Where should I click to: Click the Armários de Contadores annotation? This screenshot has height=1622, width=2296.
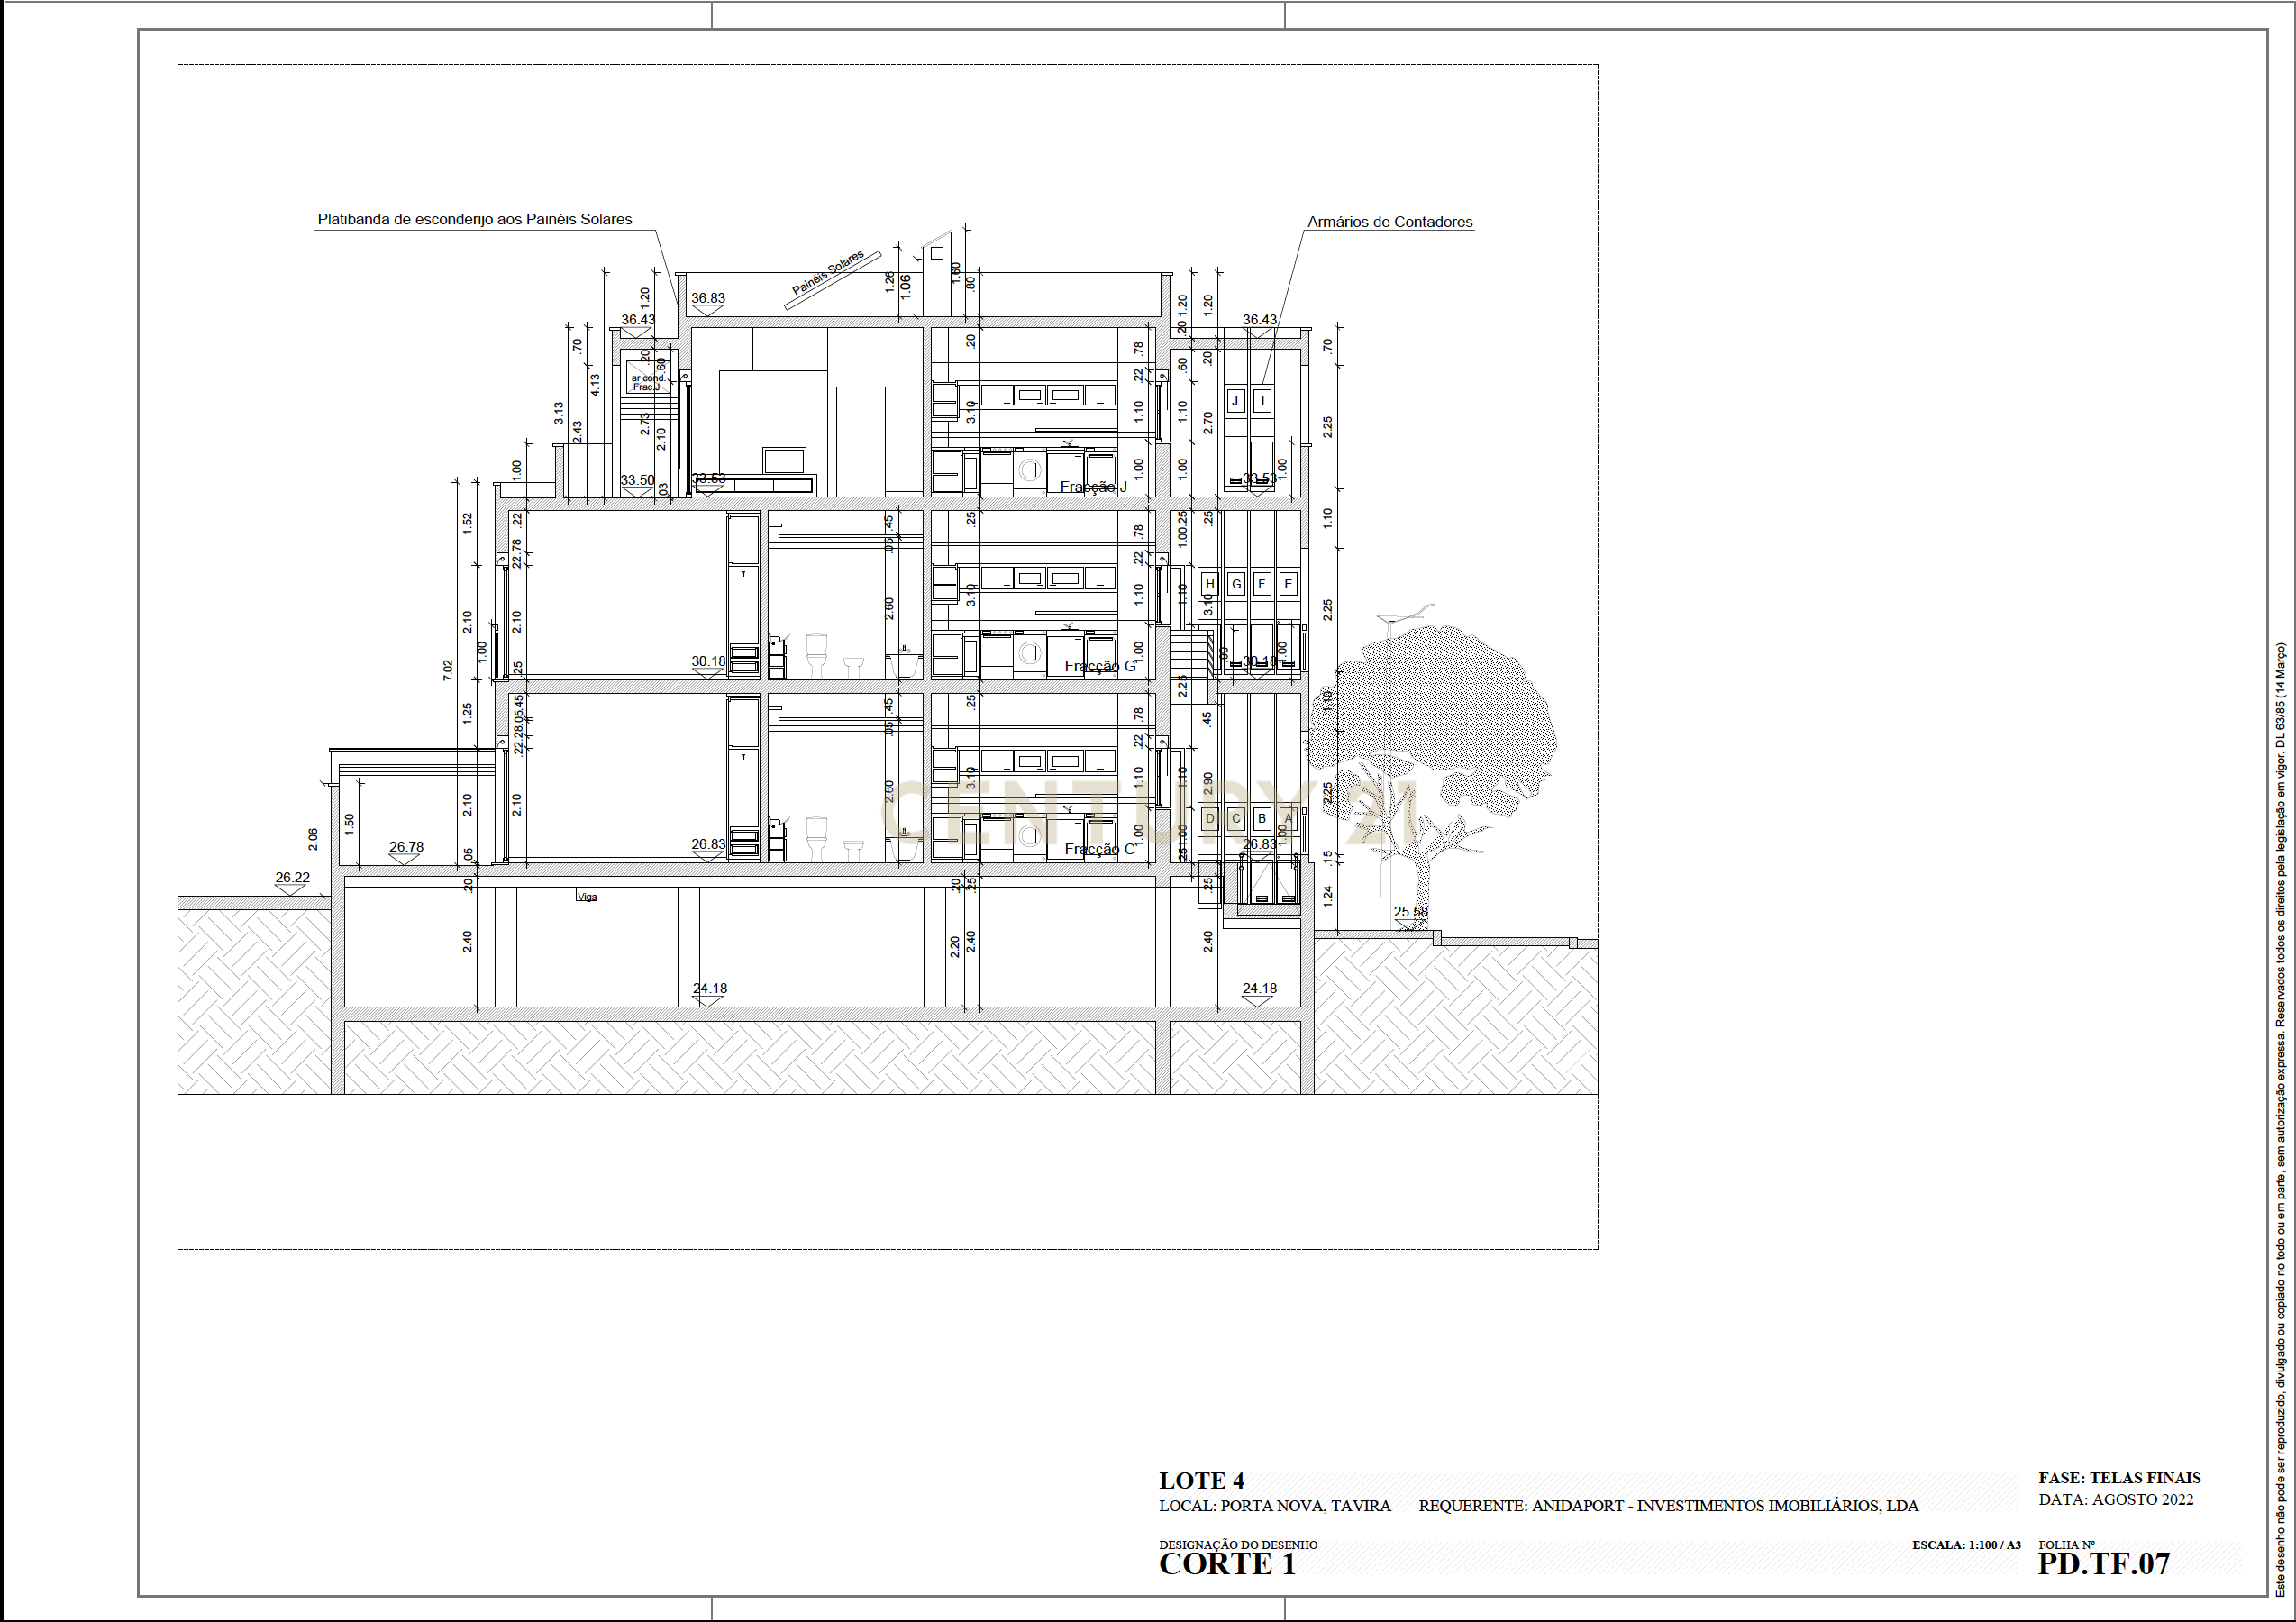pyautogui.click(x=1389, y=222)
